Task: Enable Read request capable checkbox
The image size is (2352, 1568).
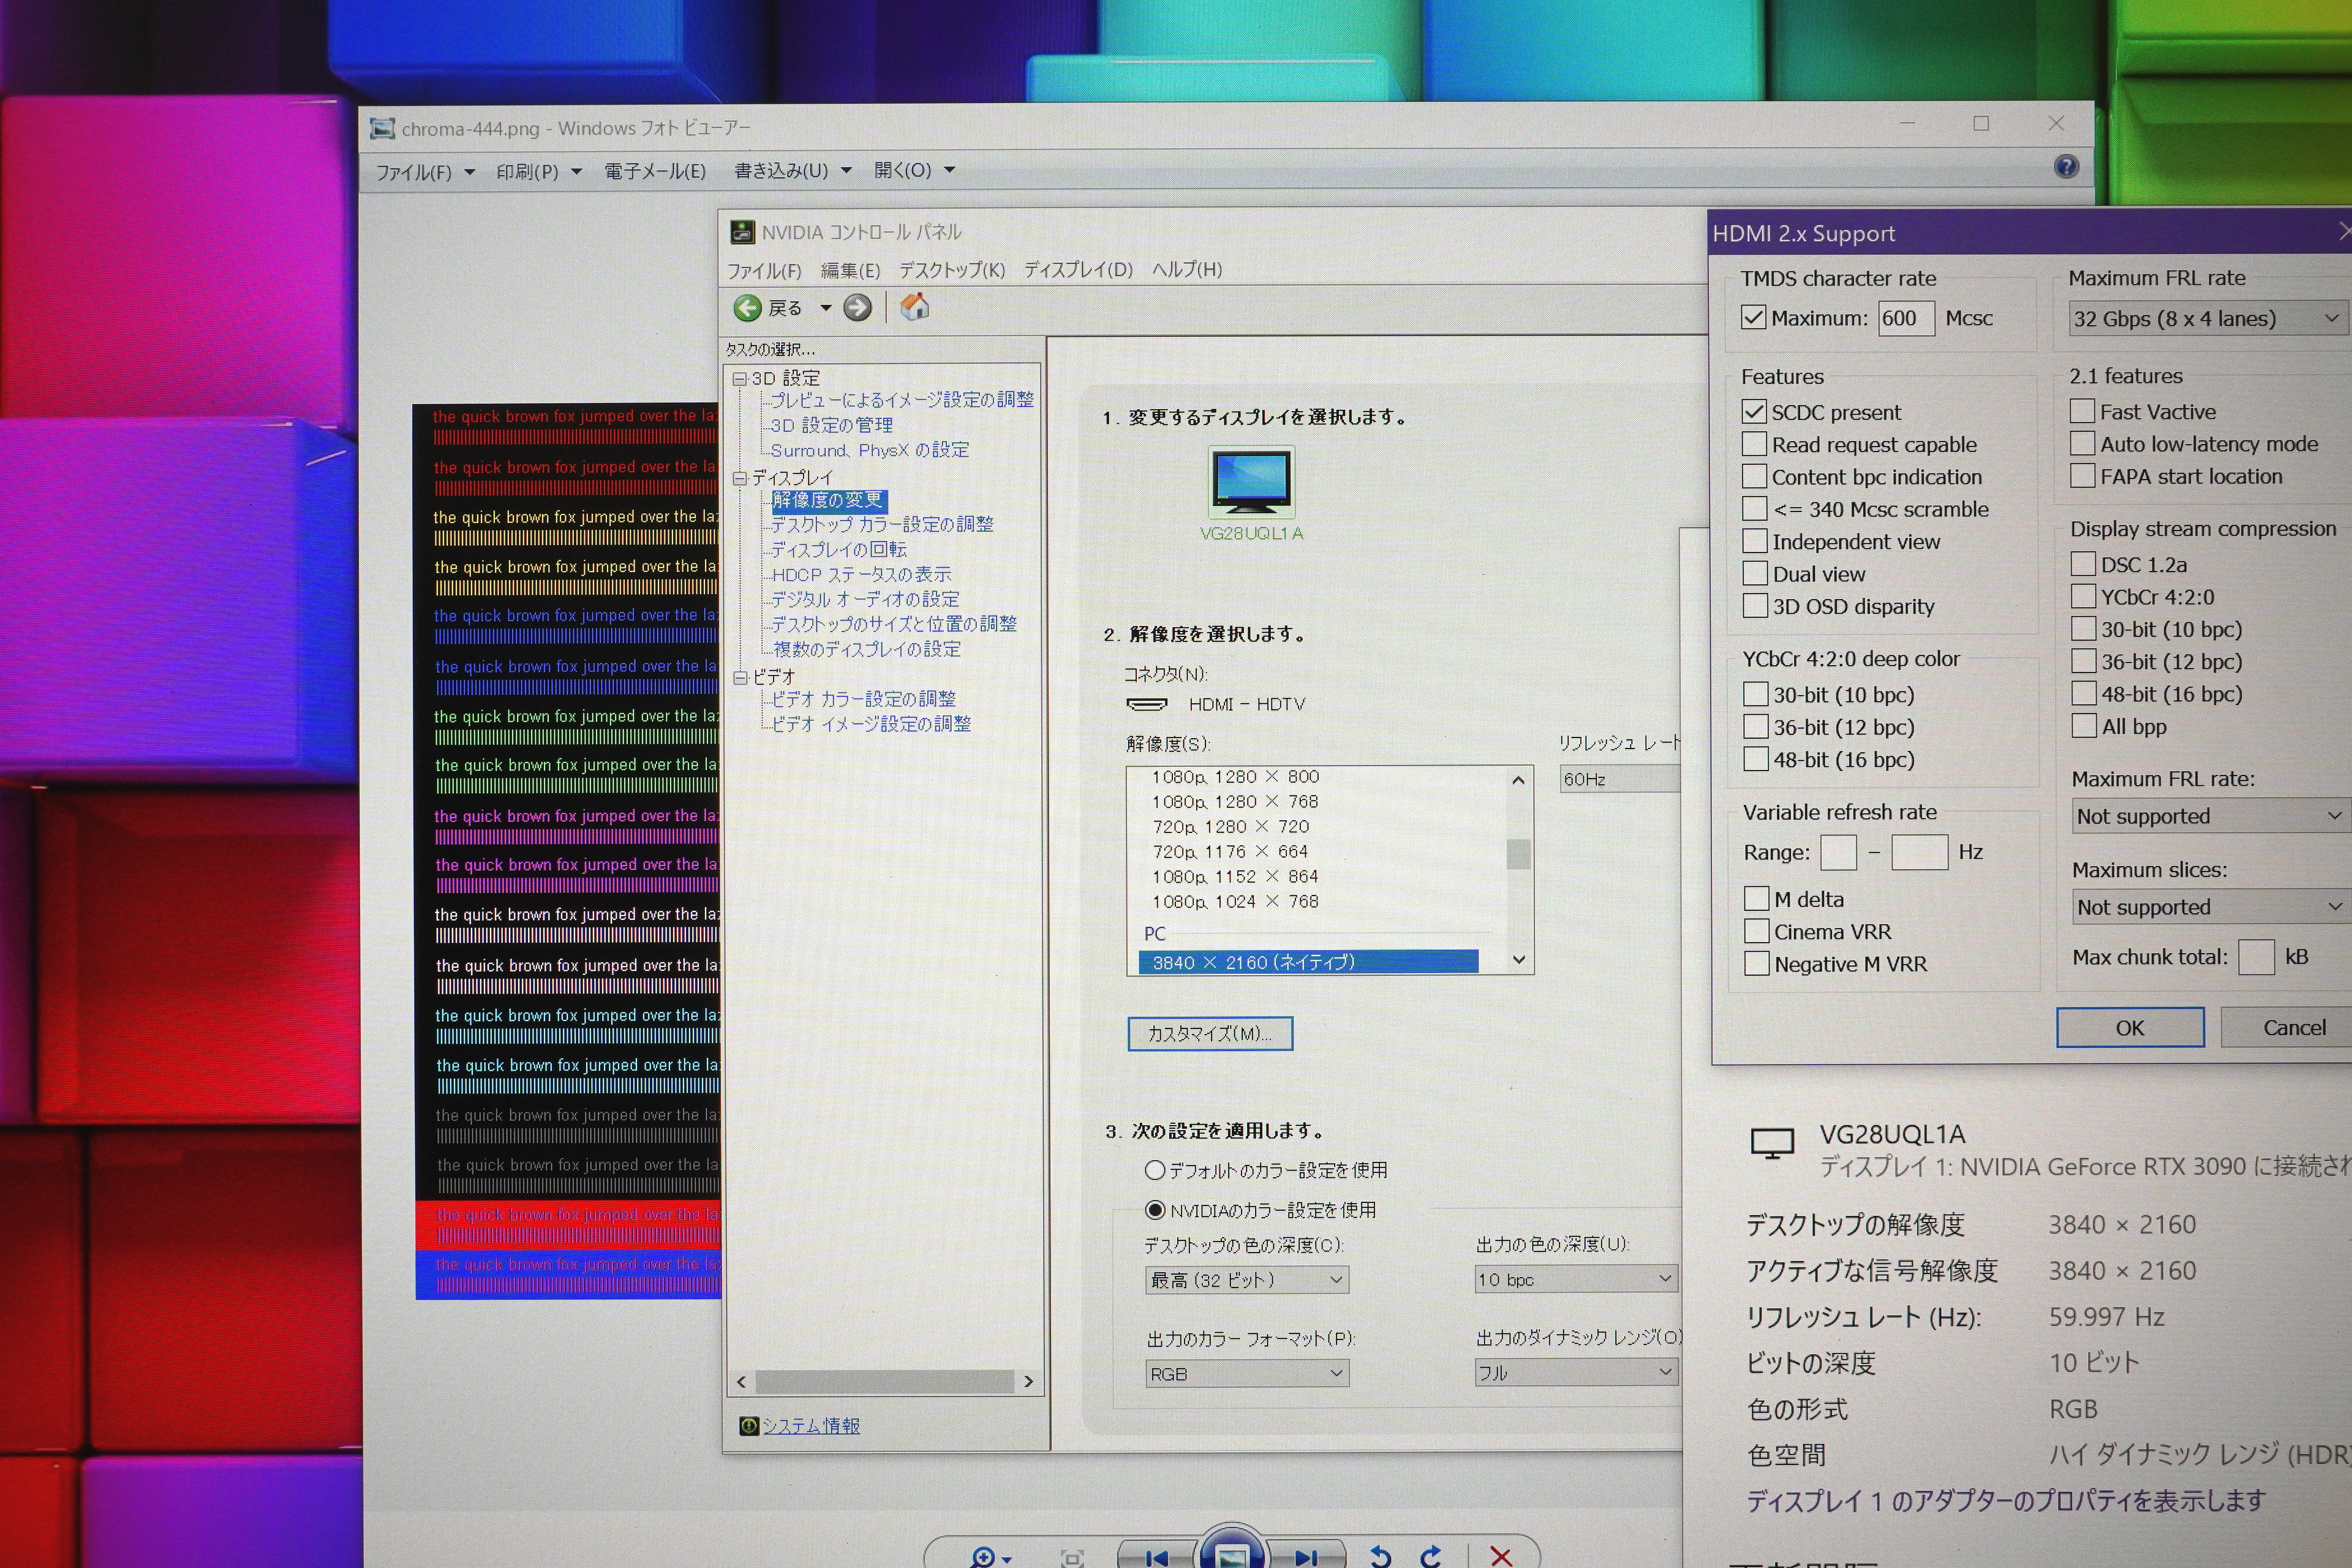Action: pyautogui.click(x=1754, y=443)
